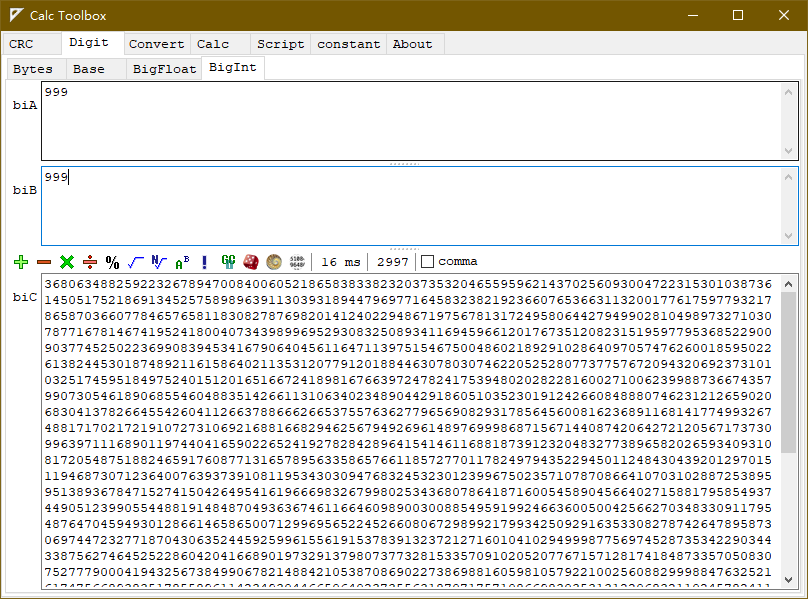Click the red divide icon
The image size is (808, 599).
coord(90,262)
